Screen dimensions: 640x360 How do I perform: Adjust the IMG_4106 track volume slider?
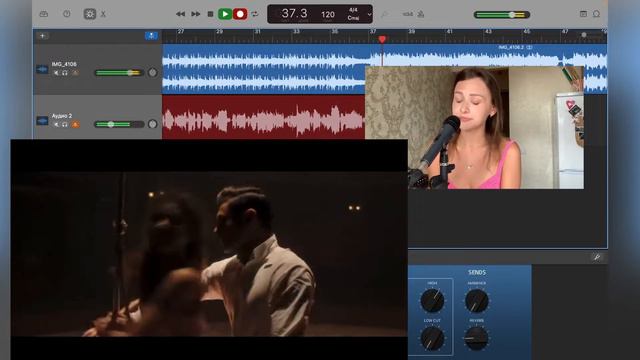tap(119, 73)
